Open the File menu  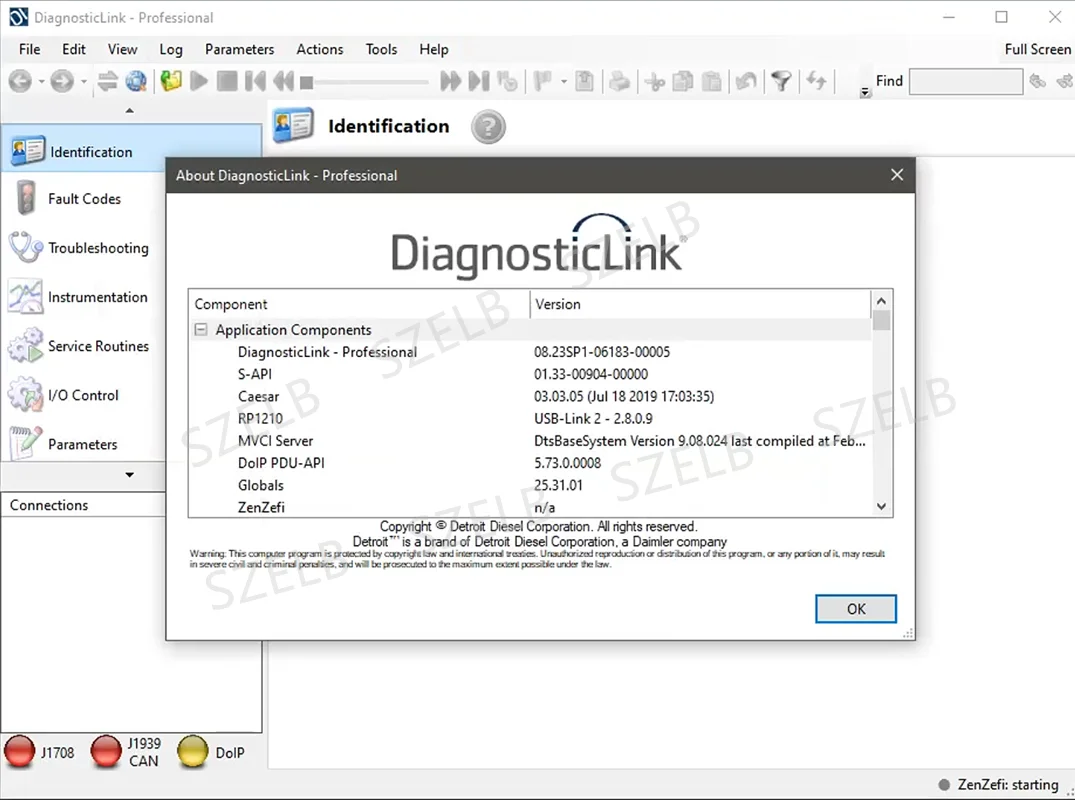pos(29,49)
